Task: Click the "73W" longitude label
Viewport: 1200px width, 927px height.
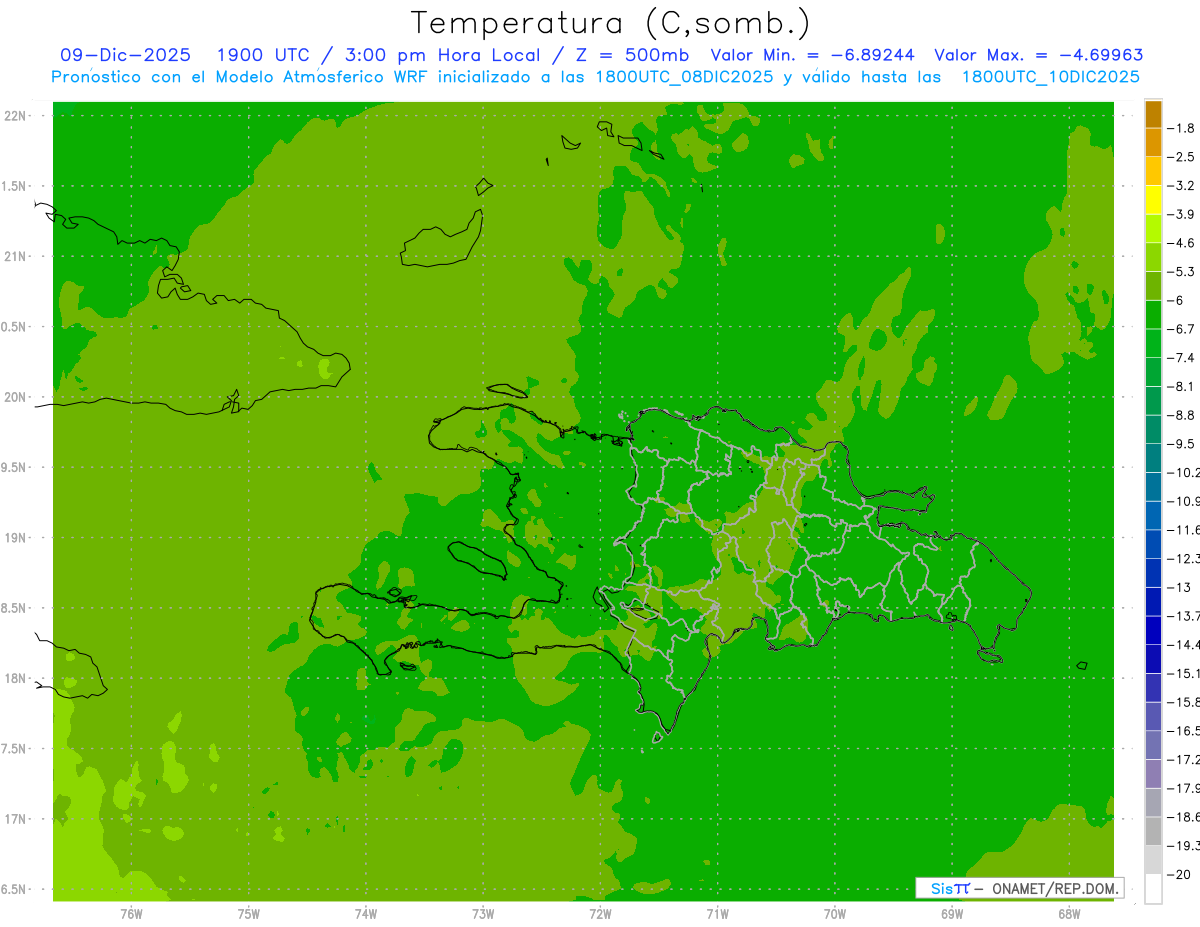Action: click(x=483, y=913)
